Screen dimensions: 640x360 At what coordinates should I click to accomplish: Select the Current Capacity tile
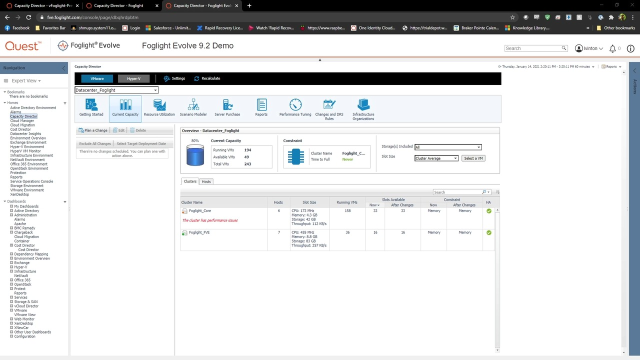(x=125, y=108)
